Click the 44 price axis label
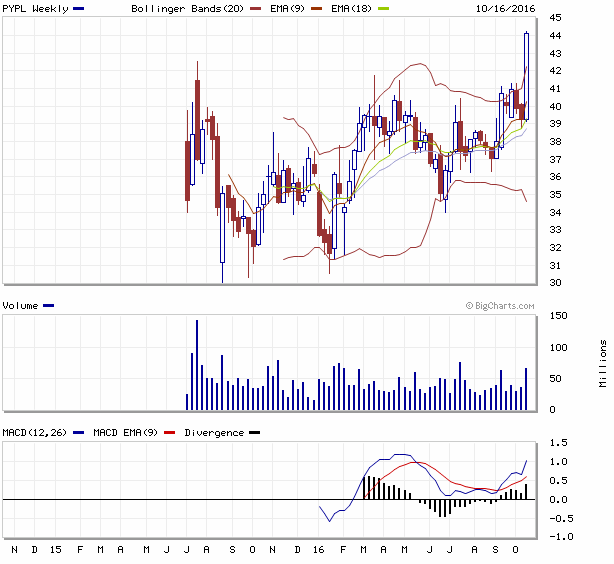The width and height of the screenshot is (614, 564). (x=555, y=36)
